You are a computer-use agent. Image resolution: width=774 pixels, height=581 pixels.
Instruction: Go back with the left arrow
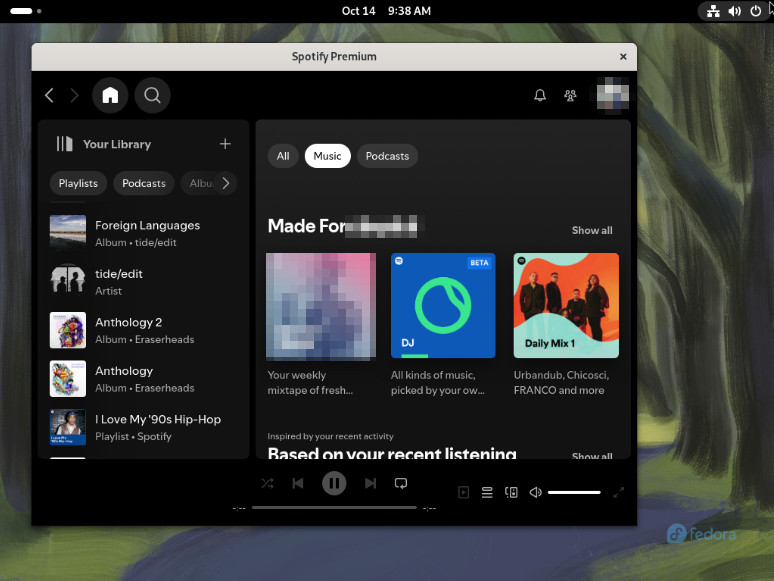coord(49,95)
